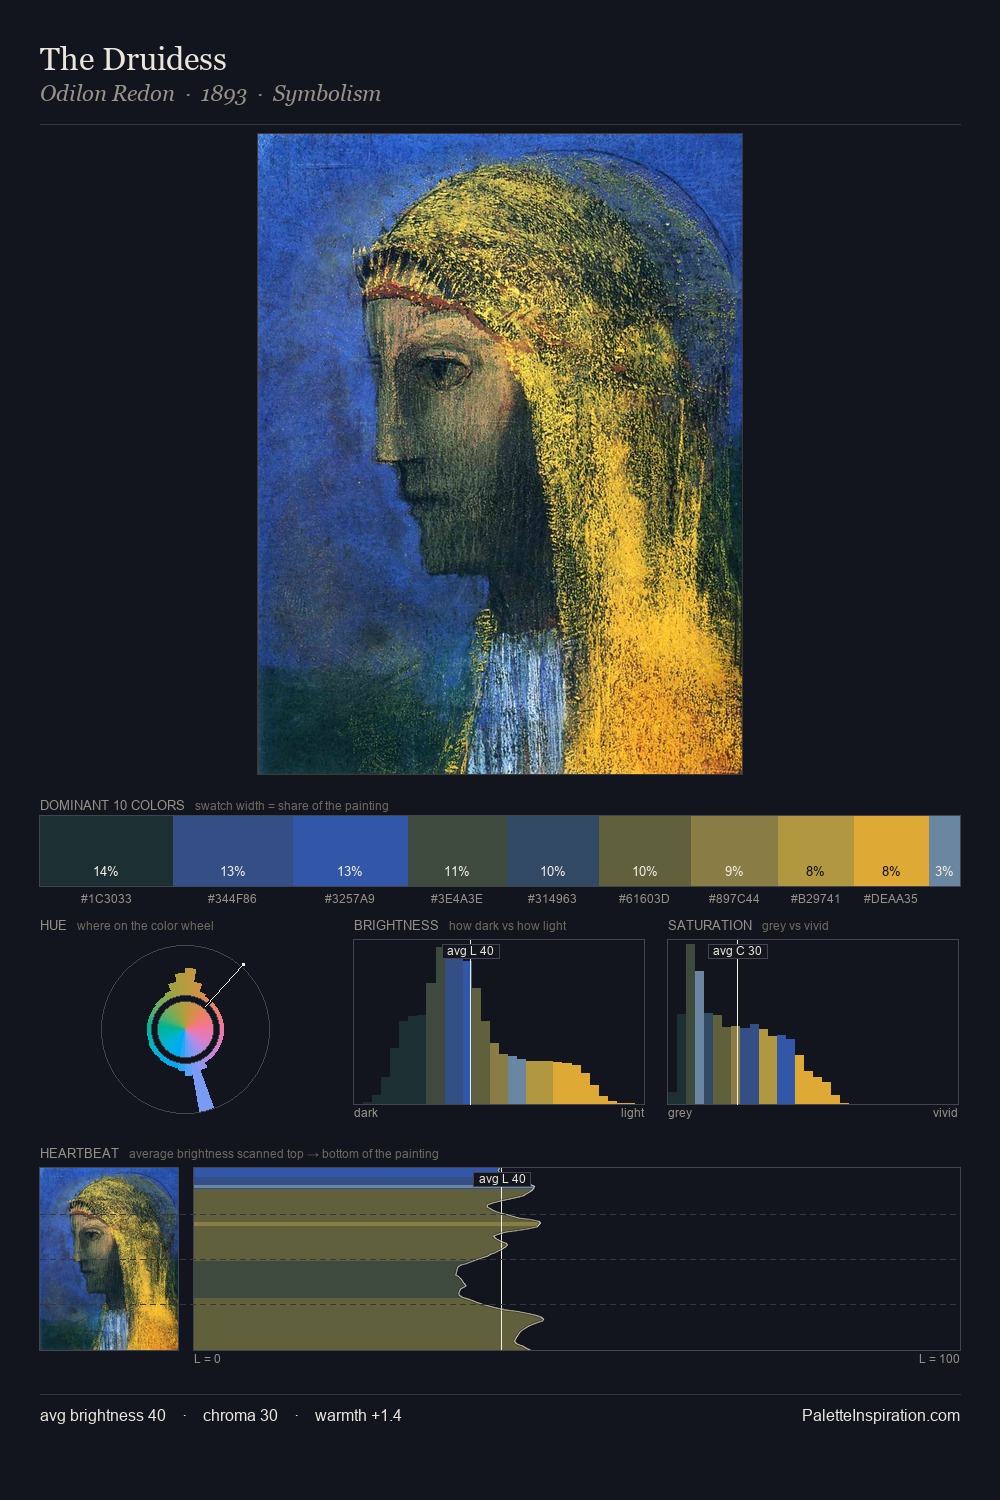Choose the olive swatch above #61603D

(645, 851)
